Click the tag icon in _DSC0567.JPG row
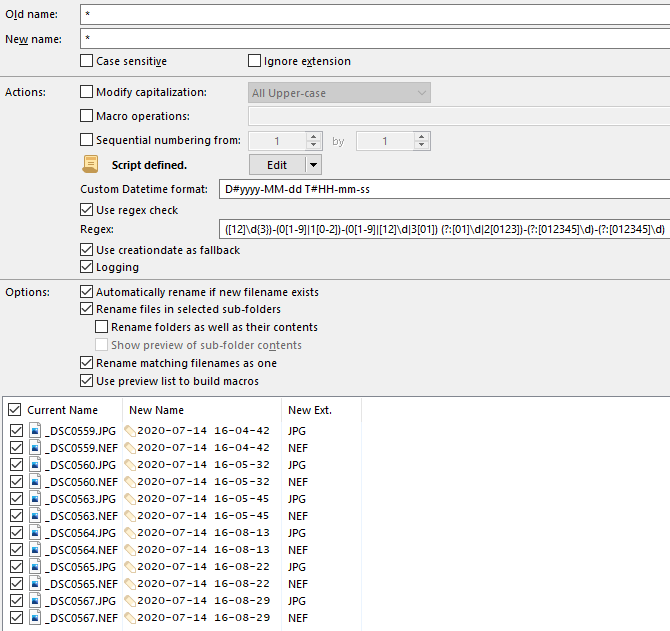Screen dimensions: 670x631 coord(130,601)
